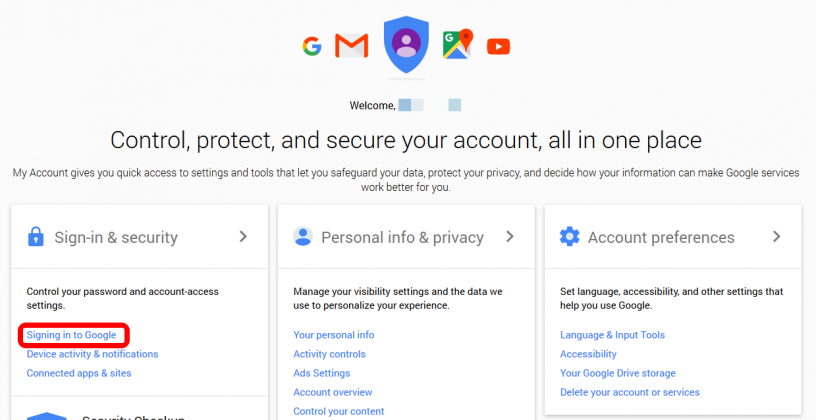Screen dimensions: 816x420
Task: Click the Account preferences gear icon
Action: [x=569, y=236]
